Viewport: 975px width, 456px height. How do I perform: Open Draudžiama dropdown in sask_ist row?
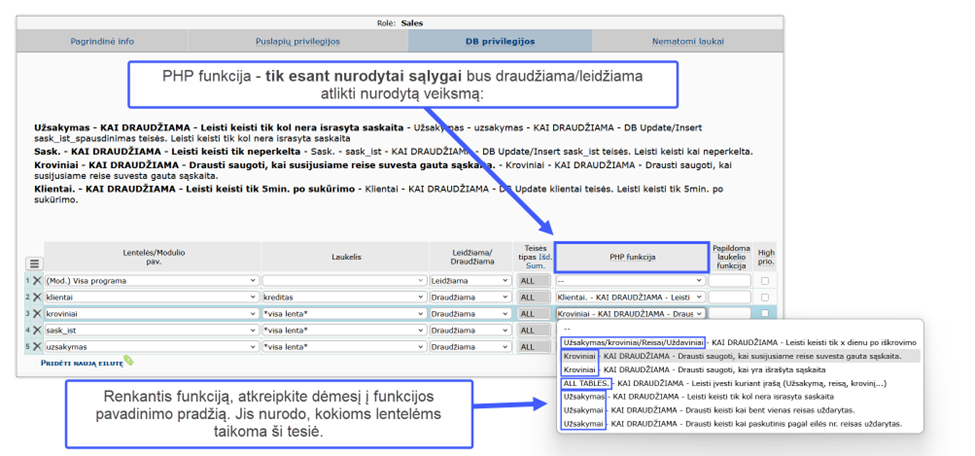coord(470,330)
